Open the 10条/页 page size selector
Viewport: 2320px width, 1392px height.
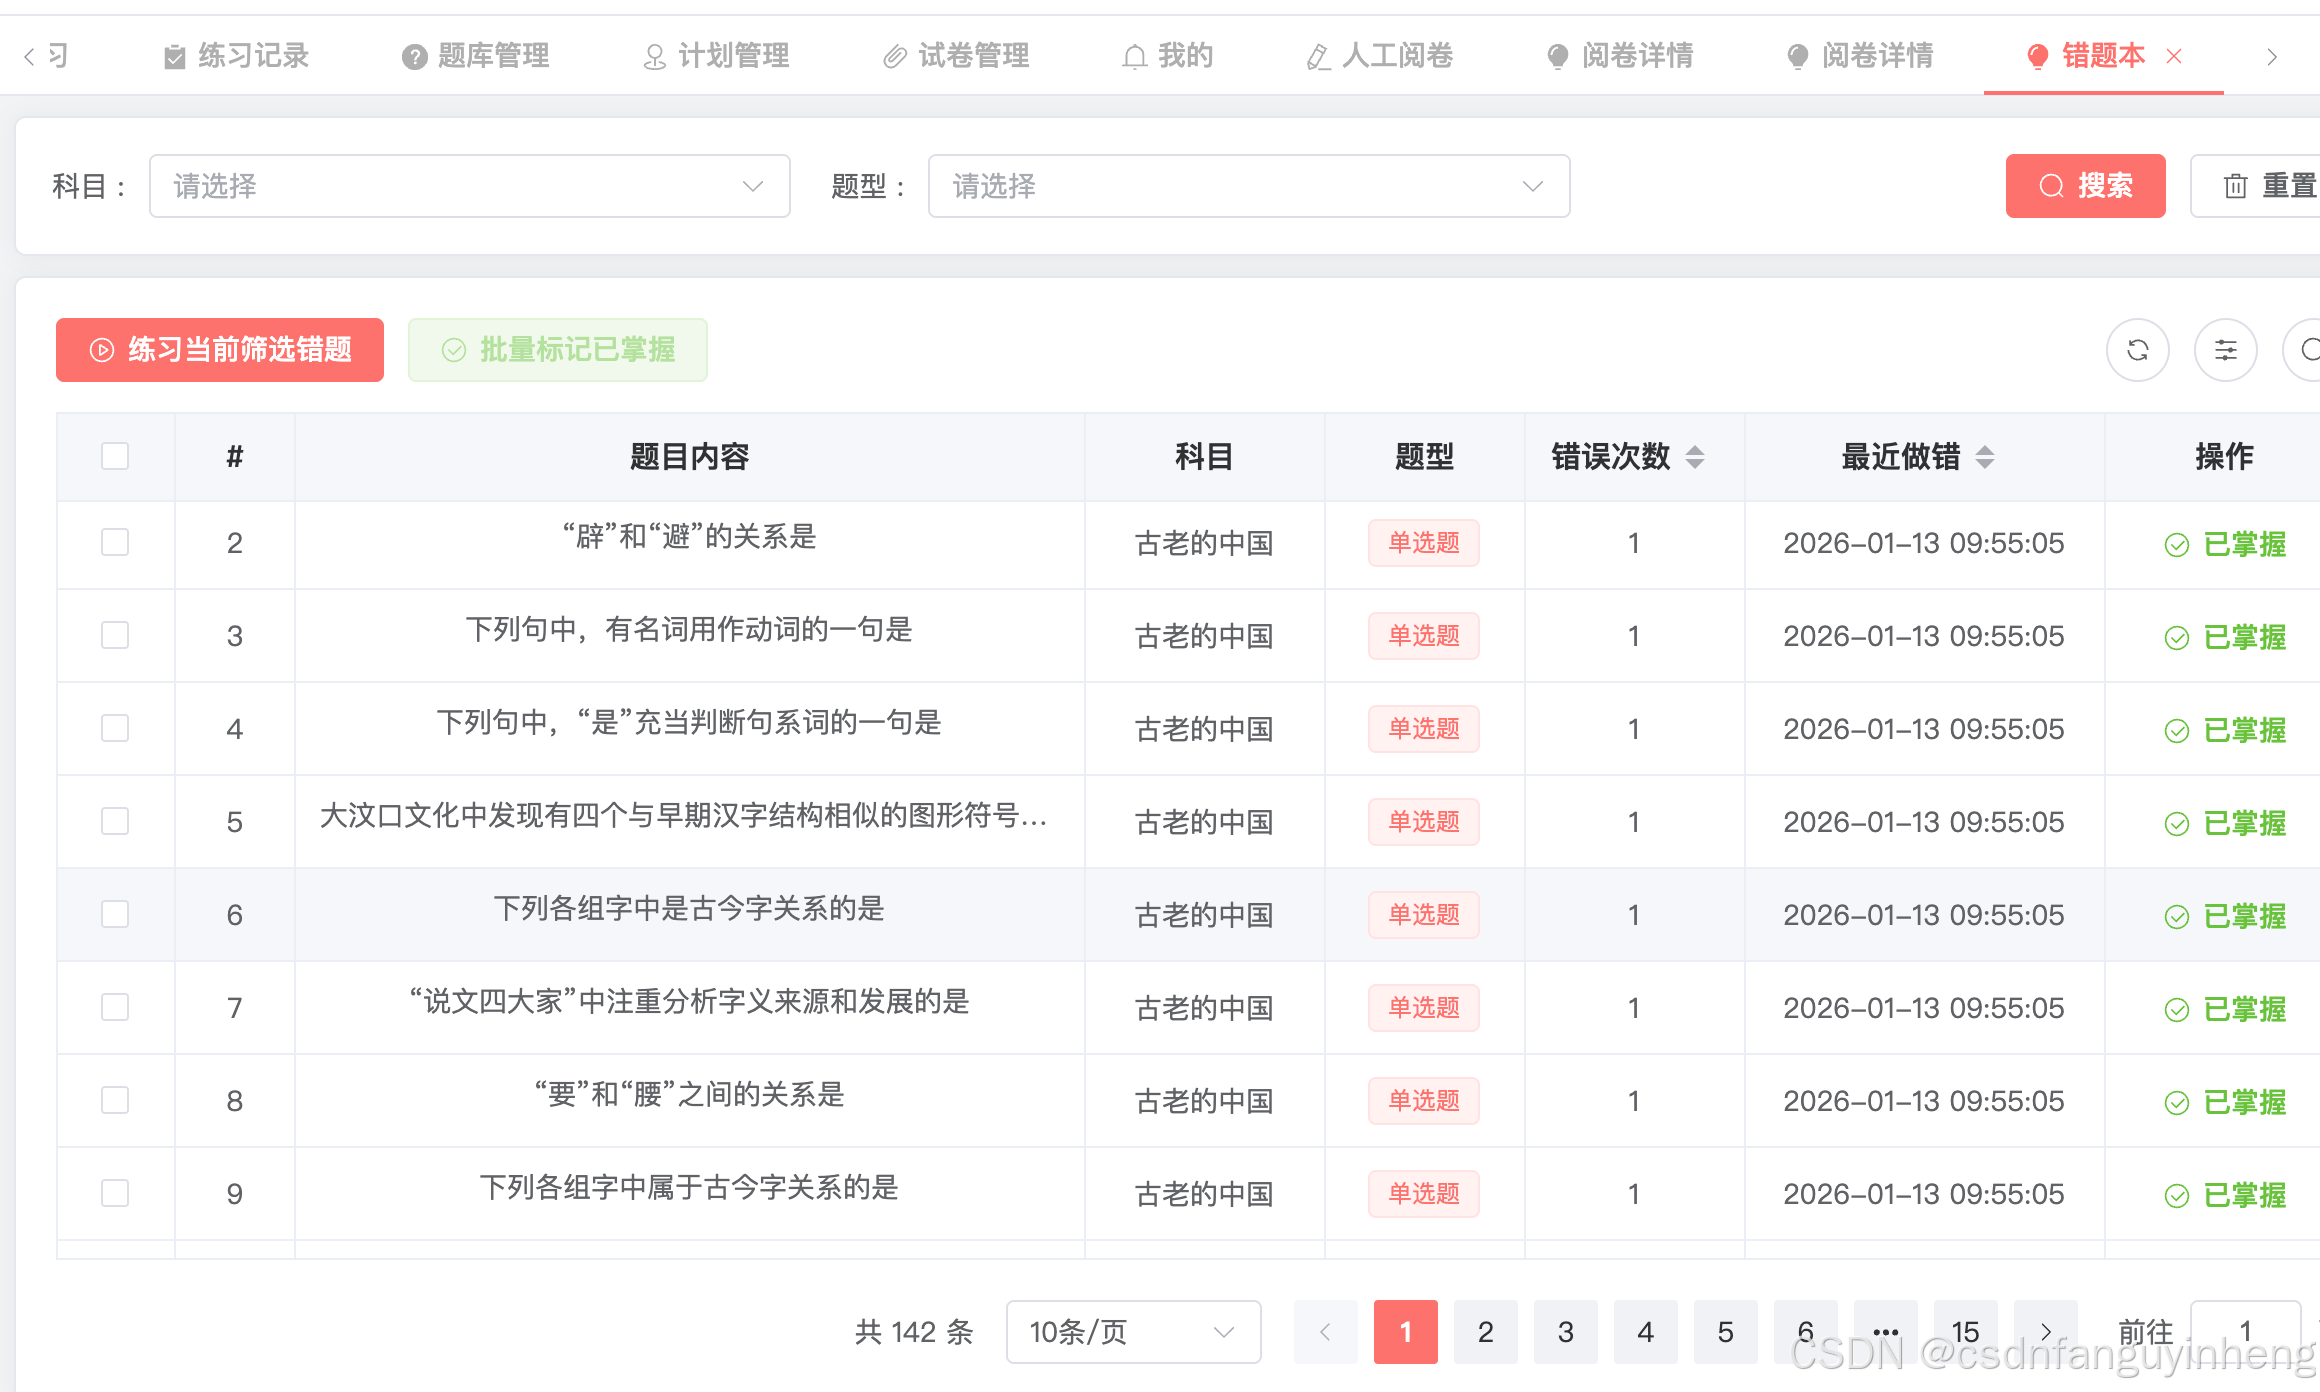pos(1132,1331)
